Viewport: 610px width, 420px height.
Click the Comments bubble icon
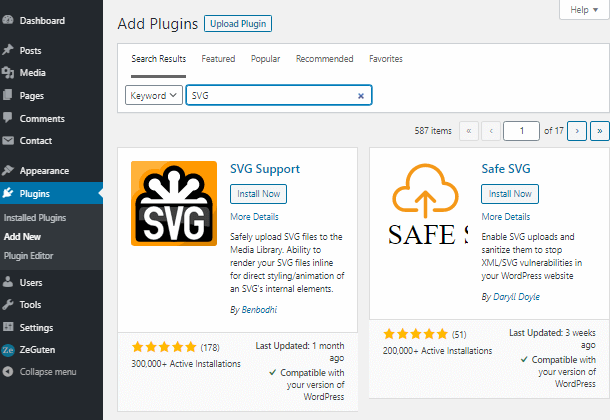coord(7,118)
